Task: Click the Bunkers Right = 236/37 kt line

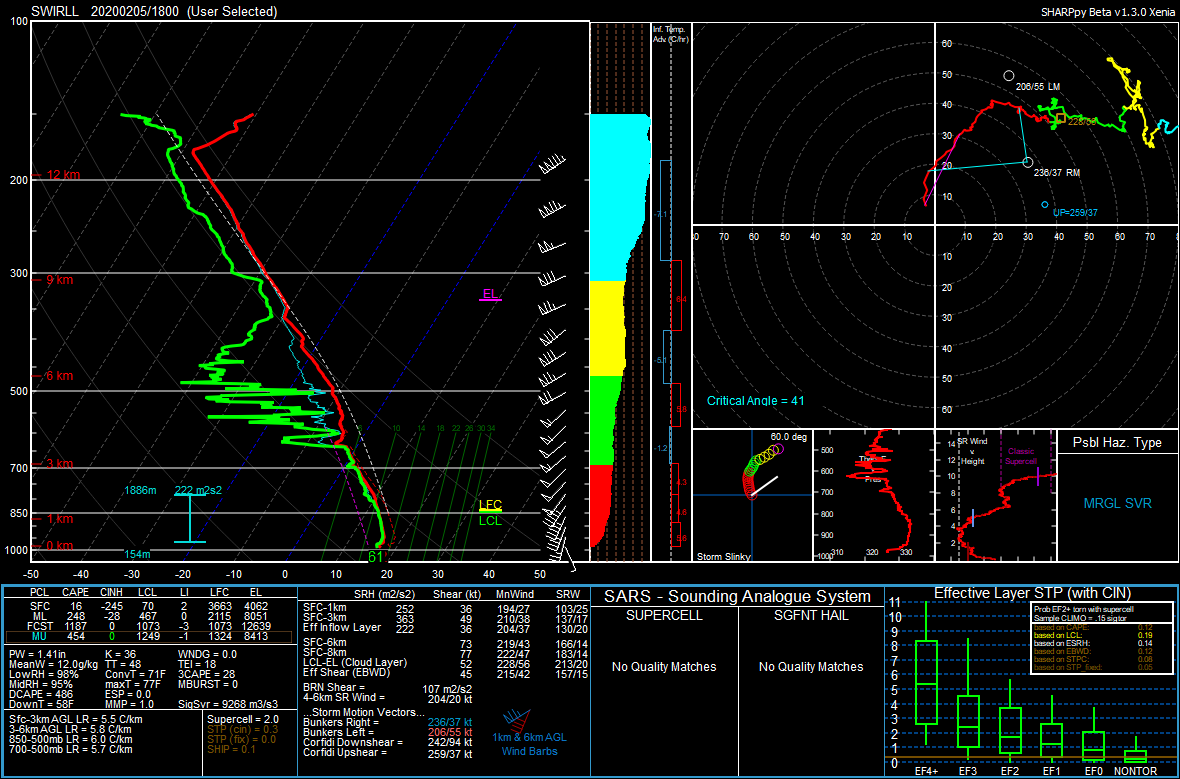Action: [x=388, y=722]
